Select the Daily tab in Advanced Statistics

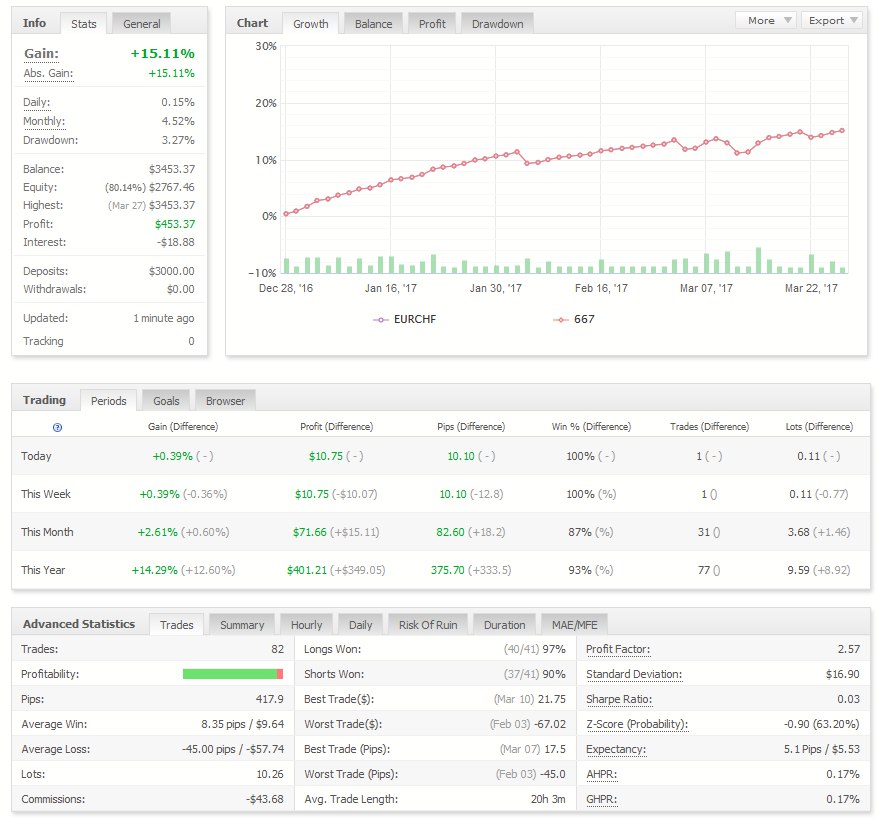pyautogui.click(x=360, y=624)
